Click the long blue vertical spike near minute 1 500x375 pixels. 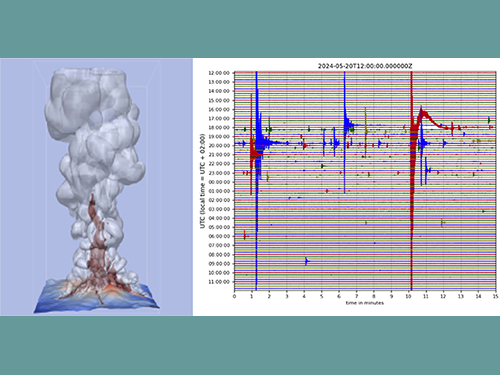click(256, 180)
